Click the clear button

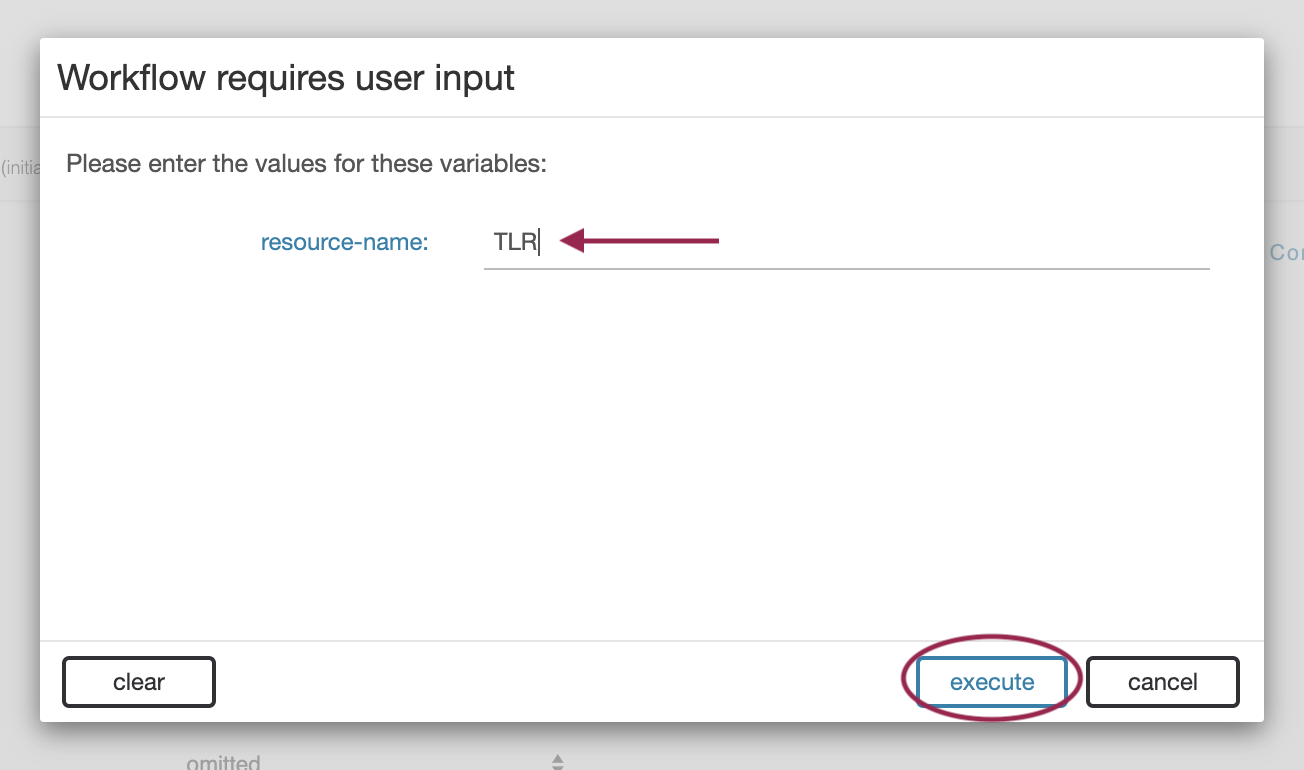click(139, 682)
